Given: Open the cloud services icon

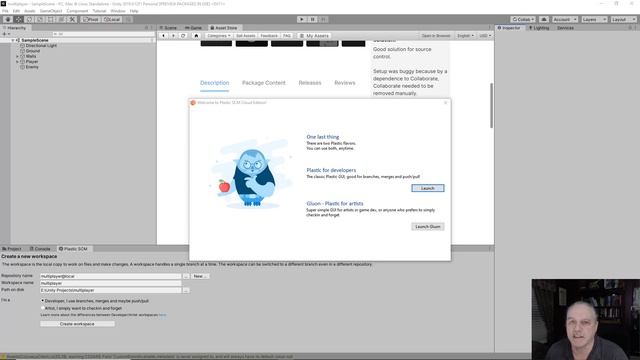Looking at the screenshot, I should coord(544,19).
